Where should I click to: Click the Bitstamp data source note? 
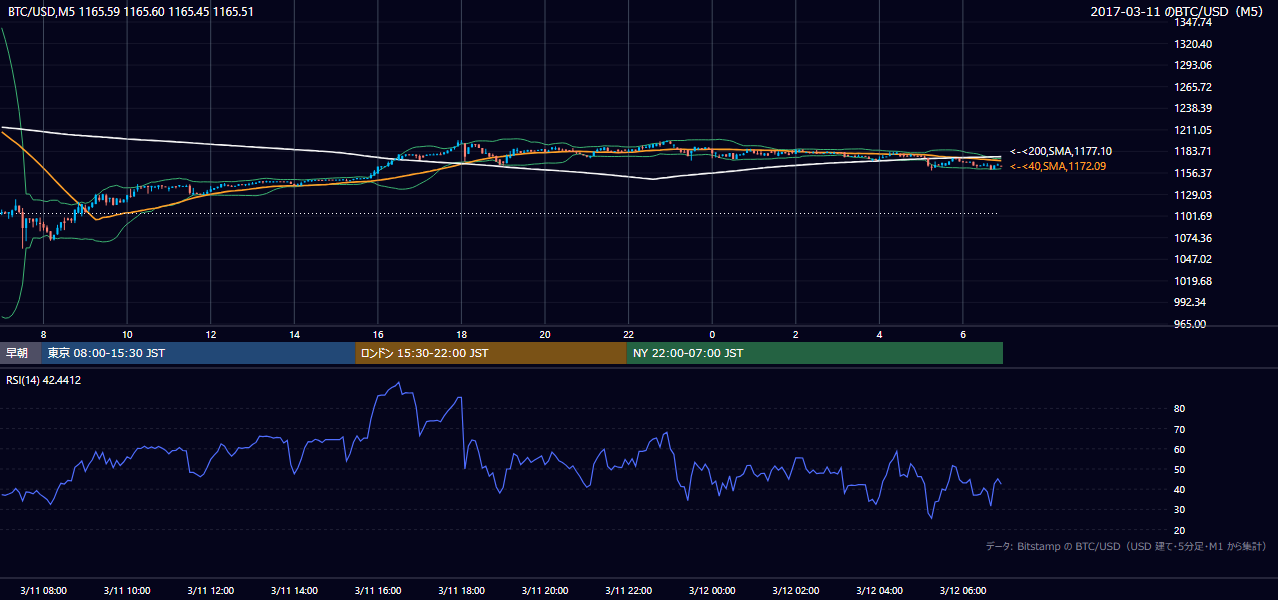[x=1126, y=546]
